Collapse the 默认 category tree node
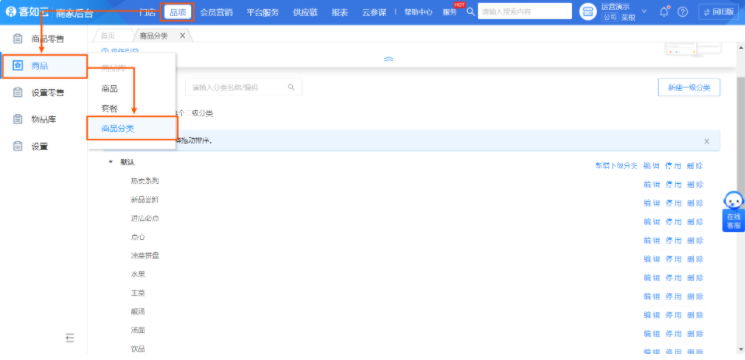Viewport: 745px width, 360px height. tap(111, 162)
